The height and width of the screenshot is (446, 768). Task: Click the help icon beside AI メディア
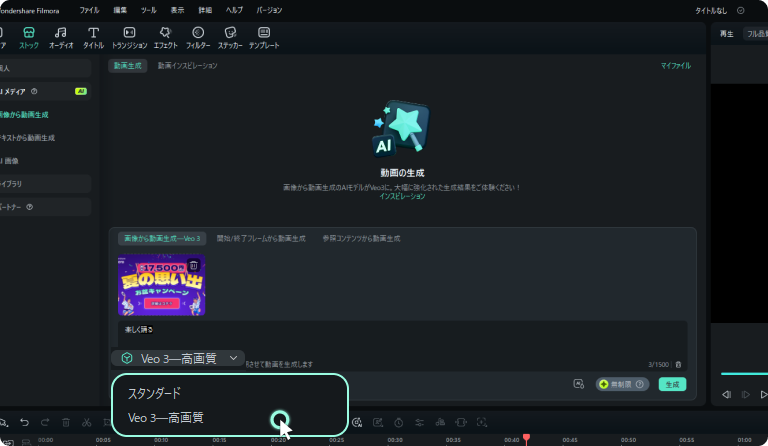point(34,91)
